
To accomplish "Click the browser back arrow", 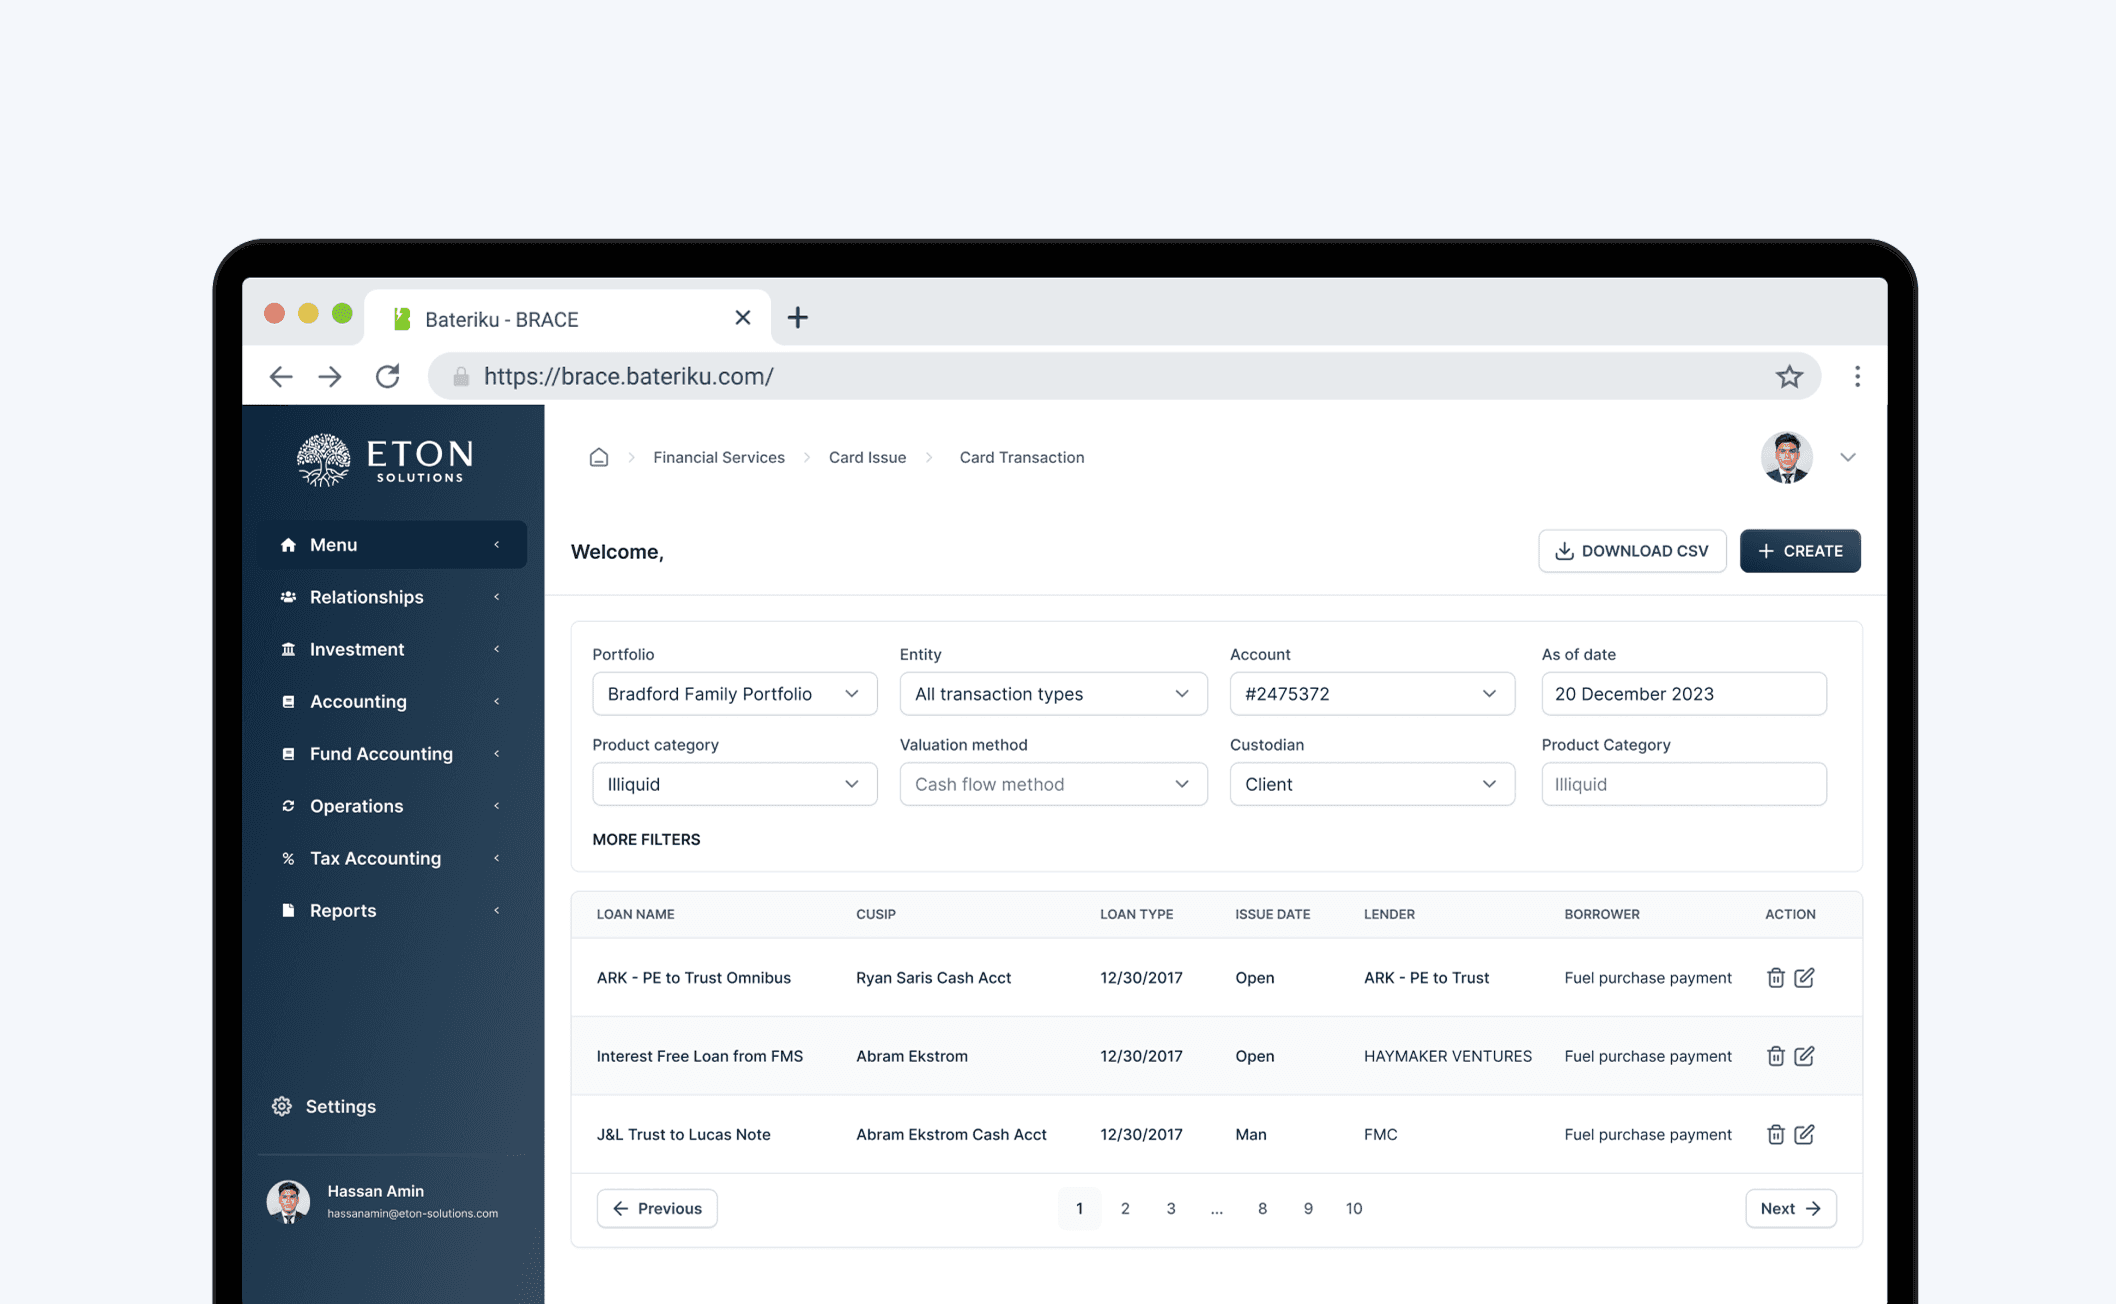I will [x=280, y=376].
